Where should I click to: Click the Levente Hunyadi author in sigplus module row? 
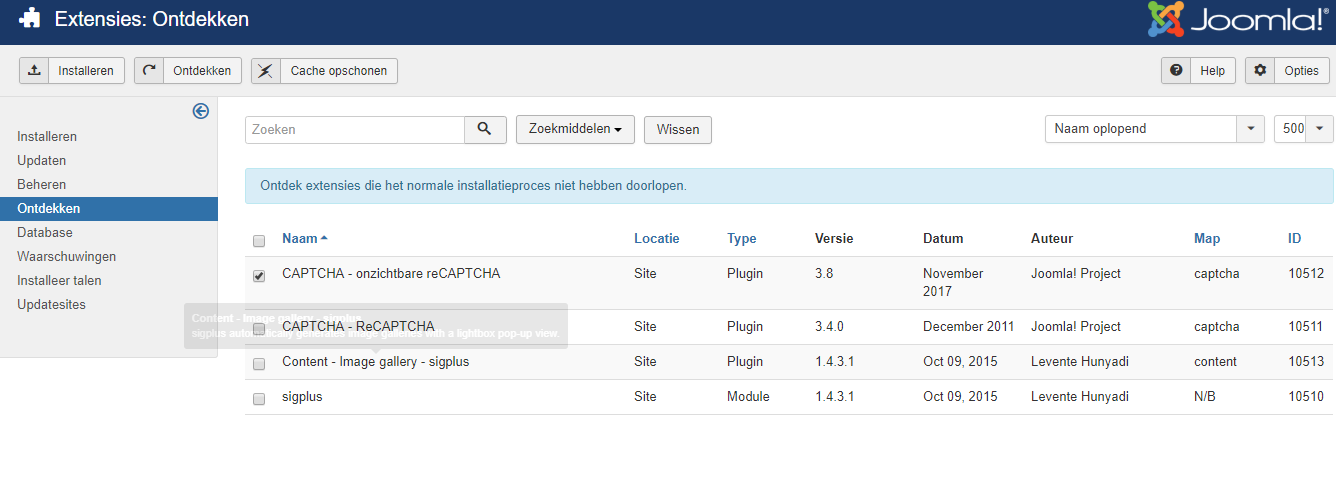click(x=1080, y=397)
